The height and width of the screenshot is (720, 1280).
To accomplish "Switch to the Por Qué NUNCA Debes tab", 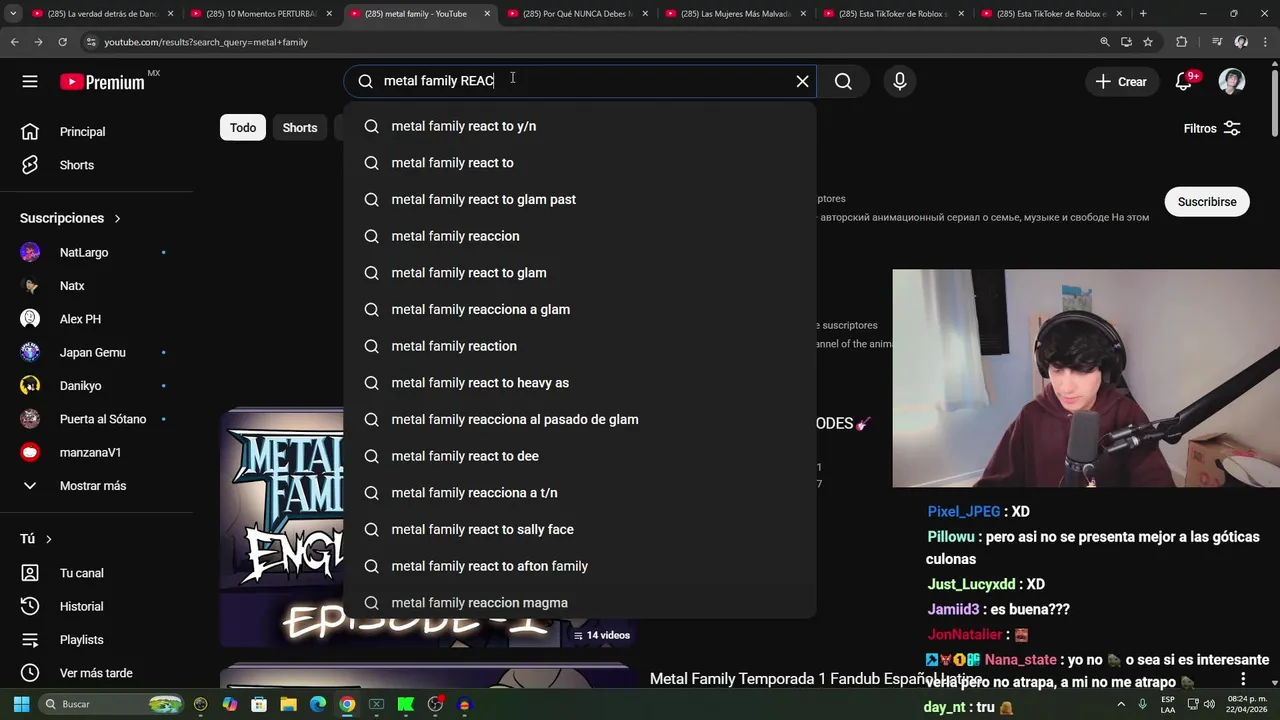I will pyautogui.click(x=578, y=14).
